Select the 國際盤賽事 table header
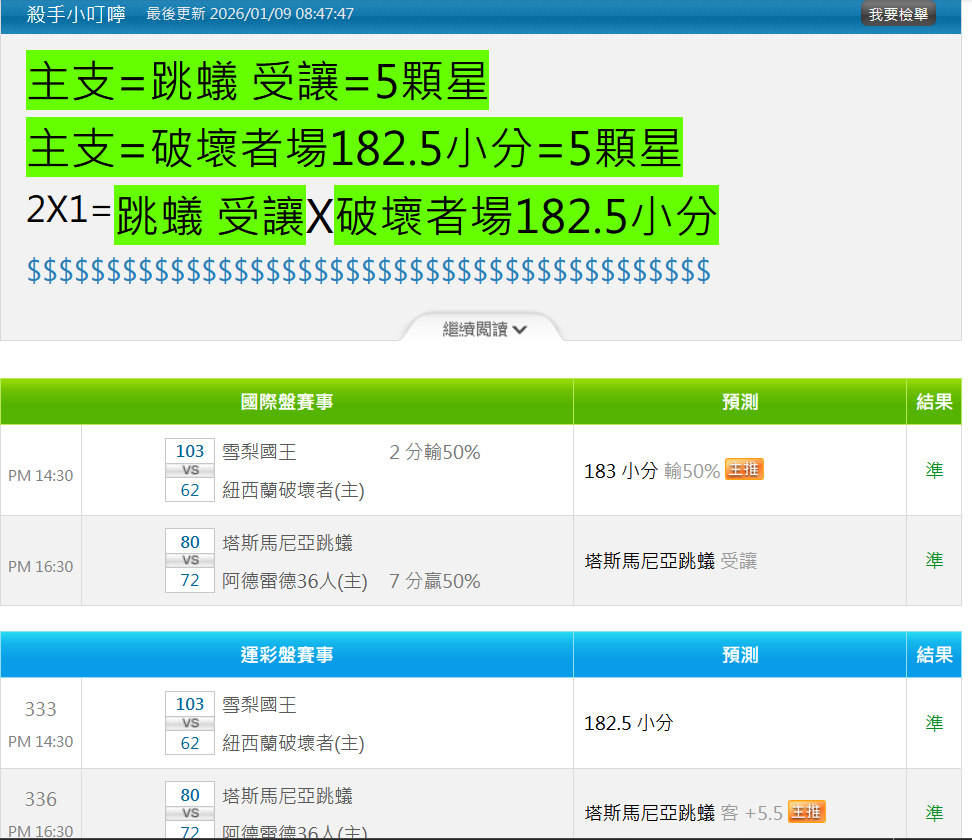972x840 pixels. pyautogui.click(x=287, y=402)
